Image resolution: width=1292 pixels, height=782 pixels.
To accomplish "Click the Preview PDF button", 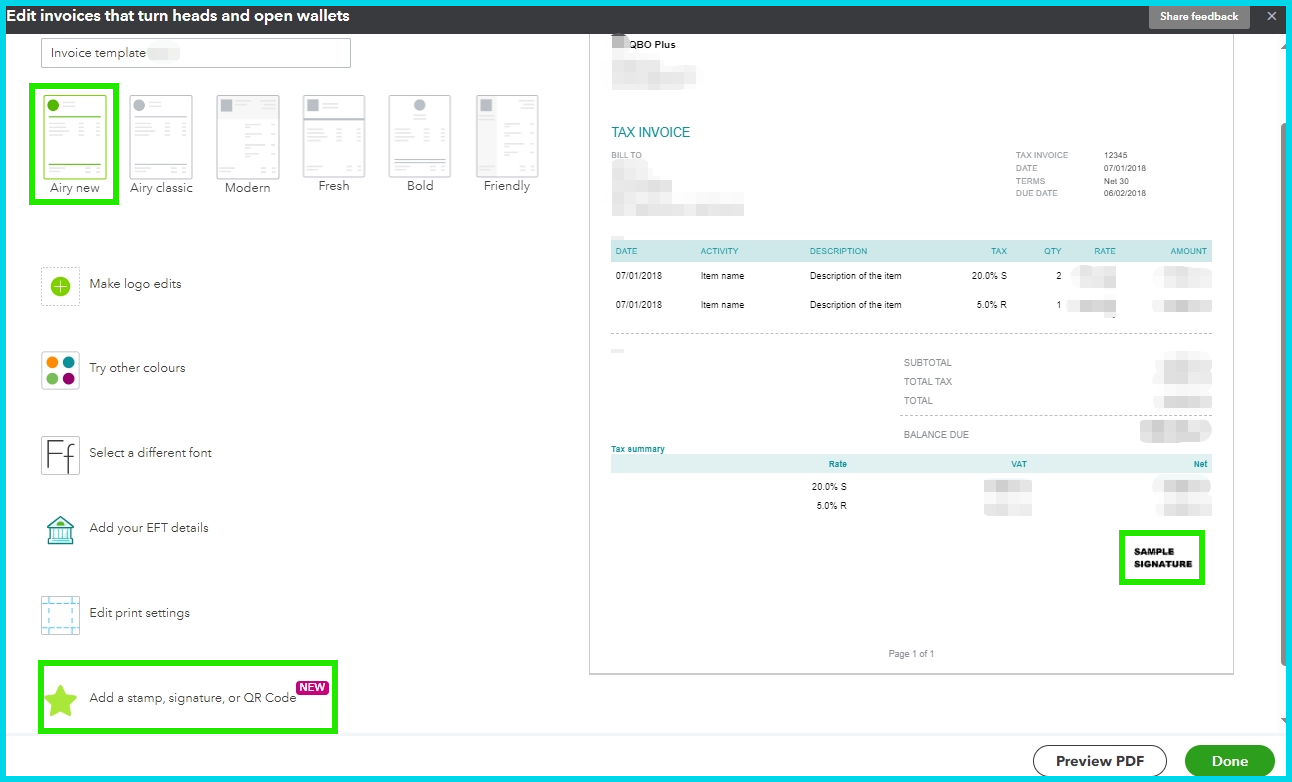I will tap(1099, 760).
